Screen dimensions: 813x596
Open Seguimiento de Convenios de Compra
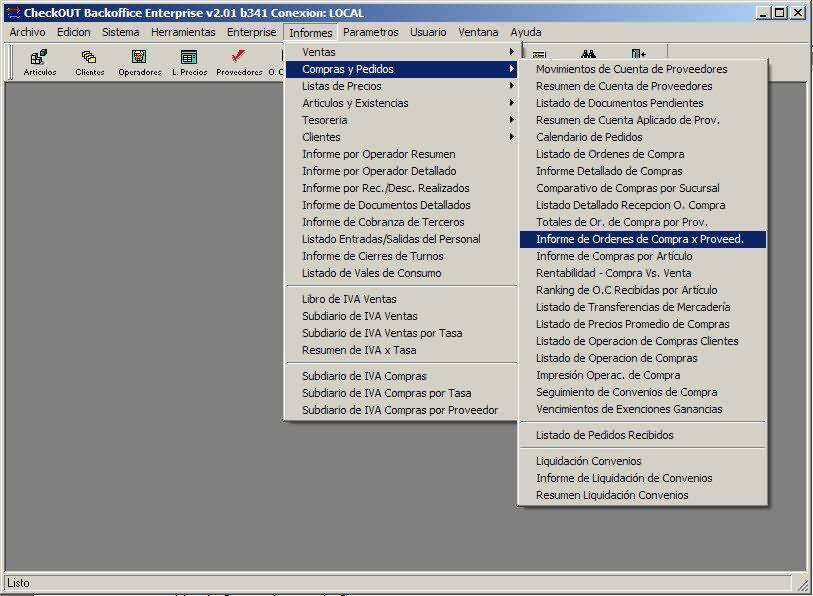coord(643,392)
